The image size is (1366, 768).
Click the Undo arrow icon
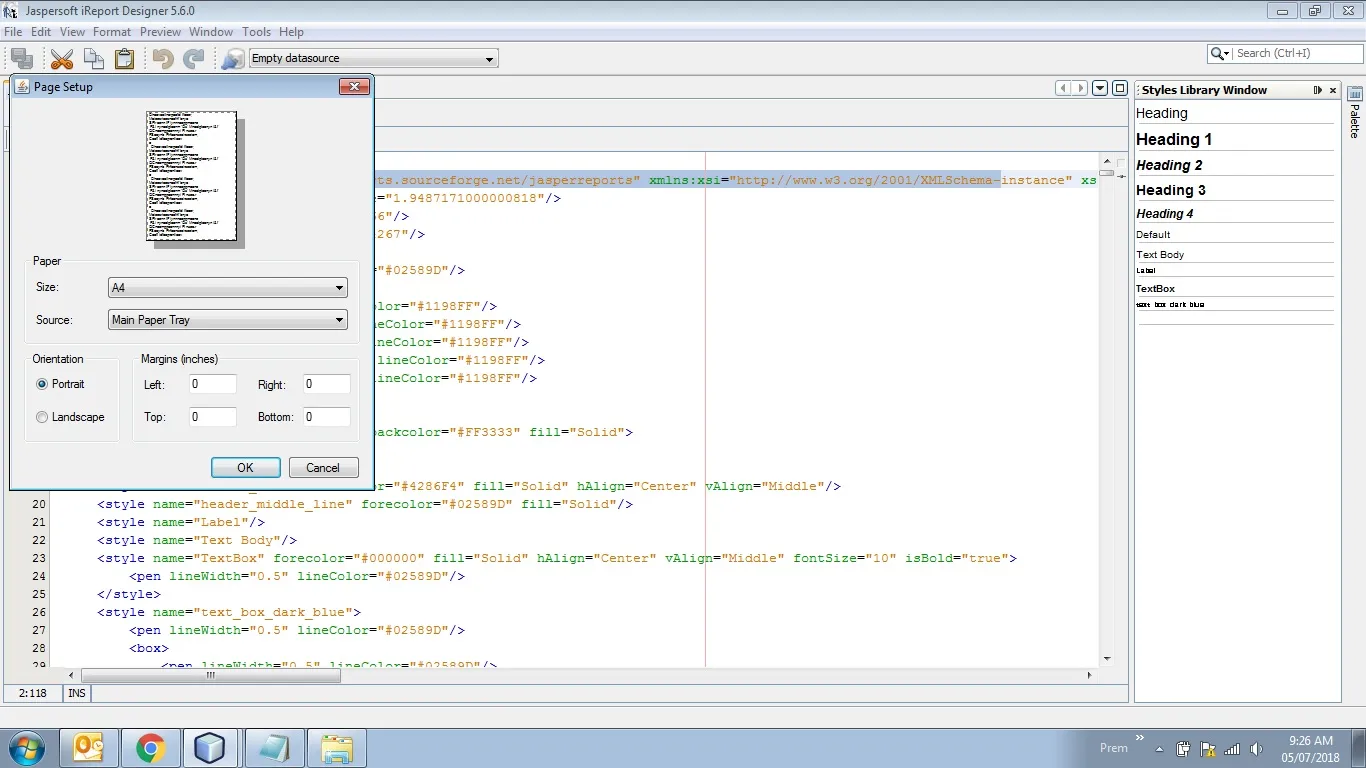(x=162, y=59)
